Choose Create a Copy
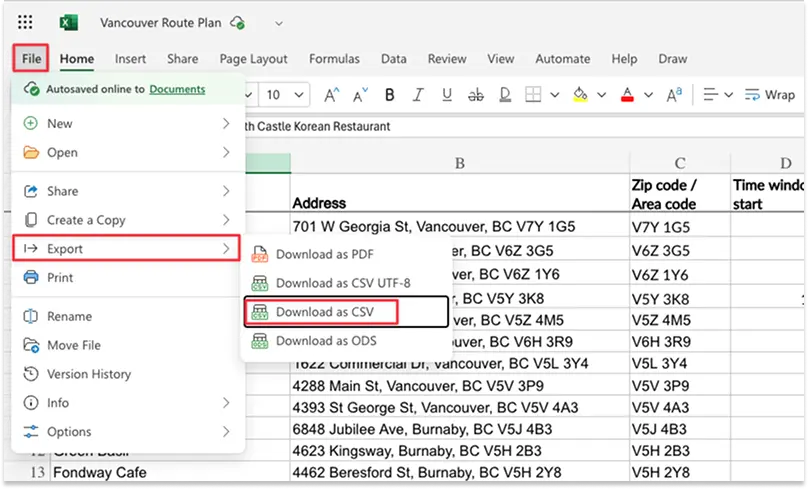 coord(127,220)
